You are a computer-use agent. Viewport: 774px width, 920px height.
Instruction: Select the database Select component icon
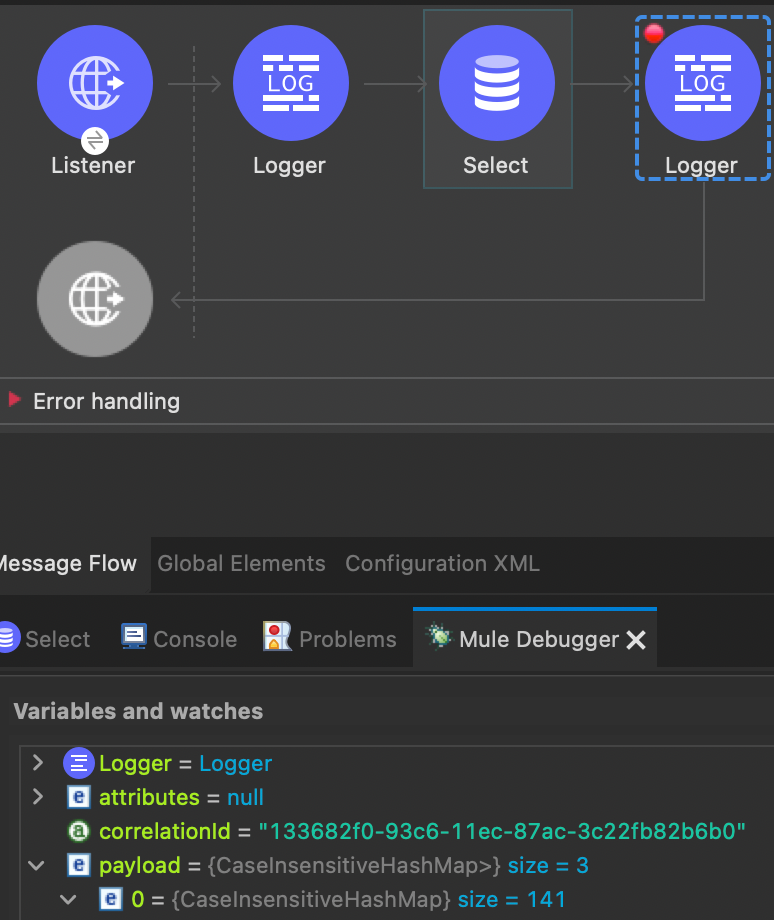pyautogui.click(x=497, y=83)
